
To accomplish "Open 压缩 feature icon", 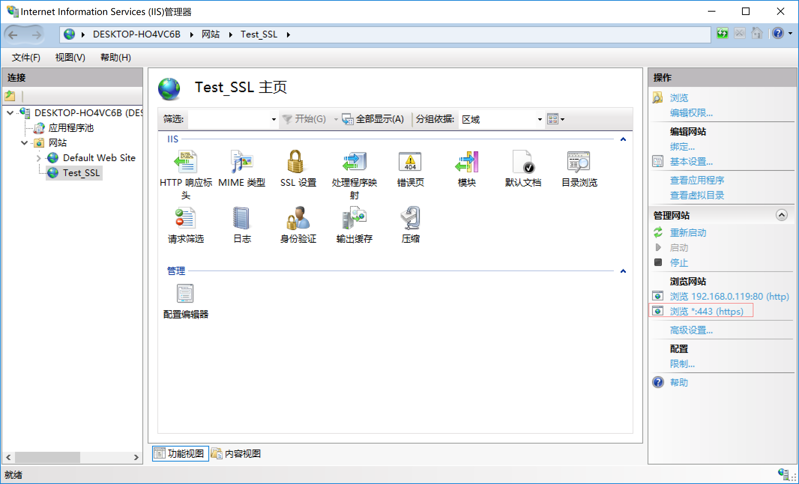I will (410, 218).
